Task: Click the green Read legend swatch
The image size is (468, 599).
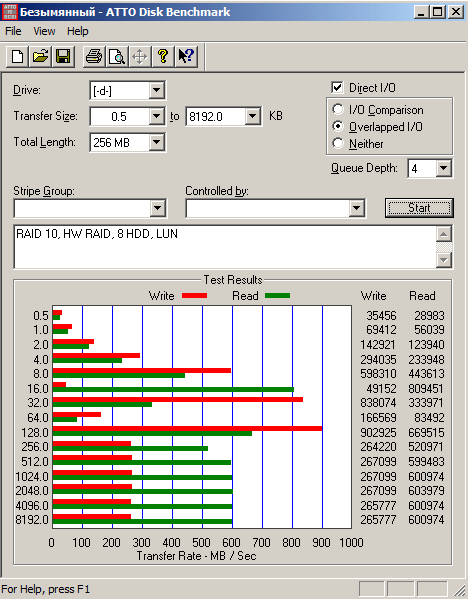Action: (x=277, y=295)
